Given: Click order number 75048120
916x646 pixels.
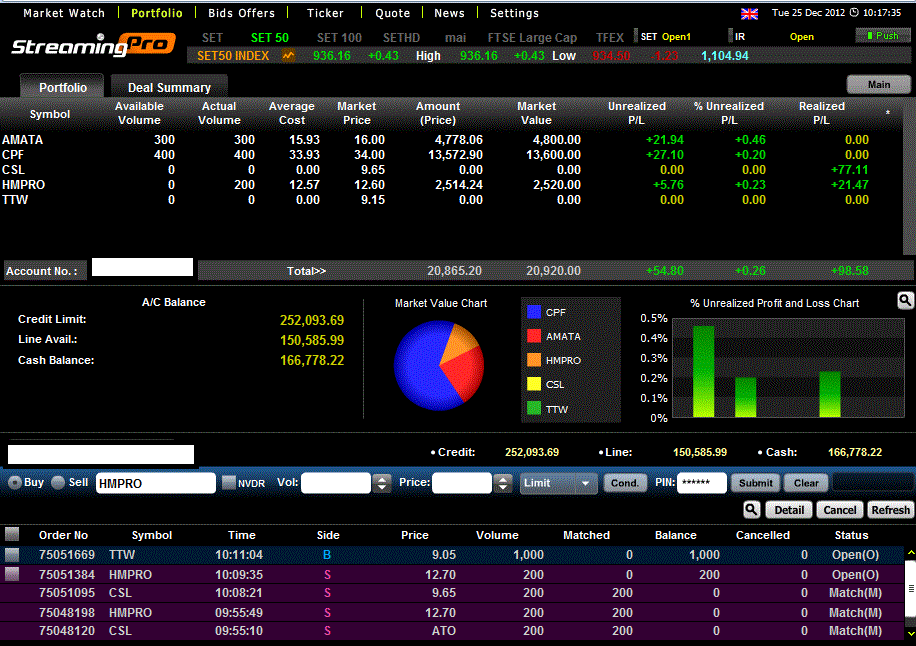Looking at the screenshot, I should point(67,631).
